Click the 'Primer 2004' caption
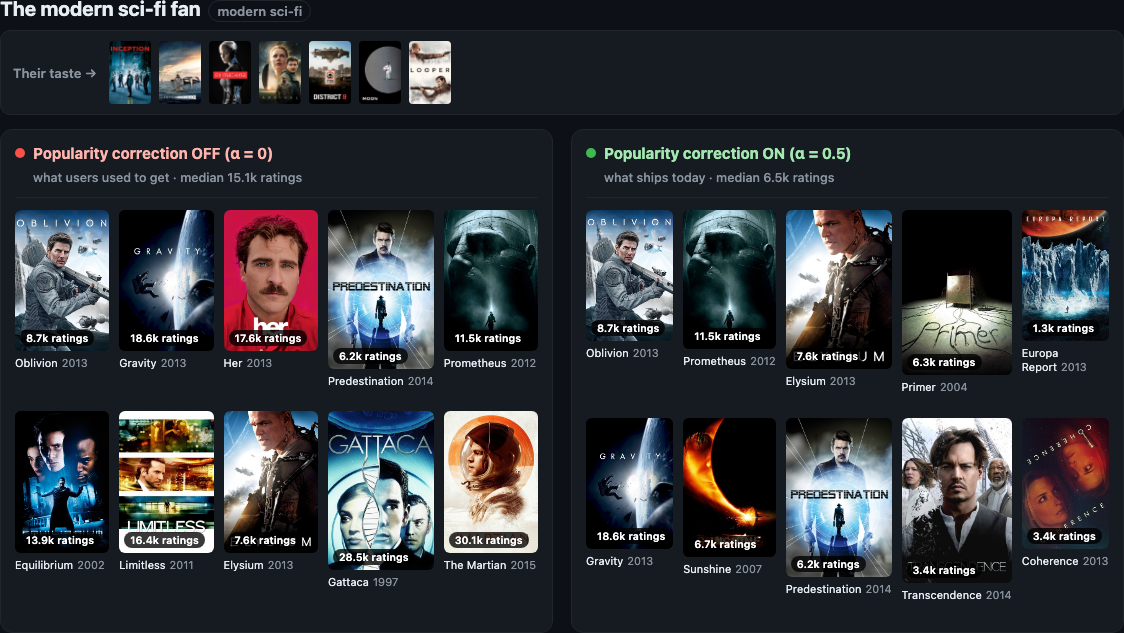The width and height of the screenshot is (1124, 633). [934, 387]
